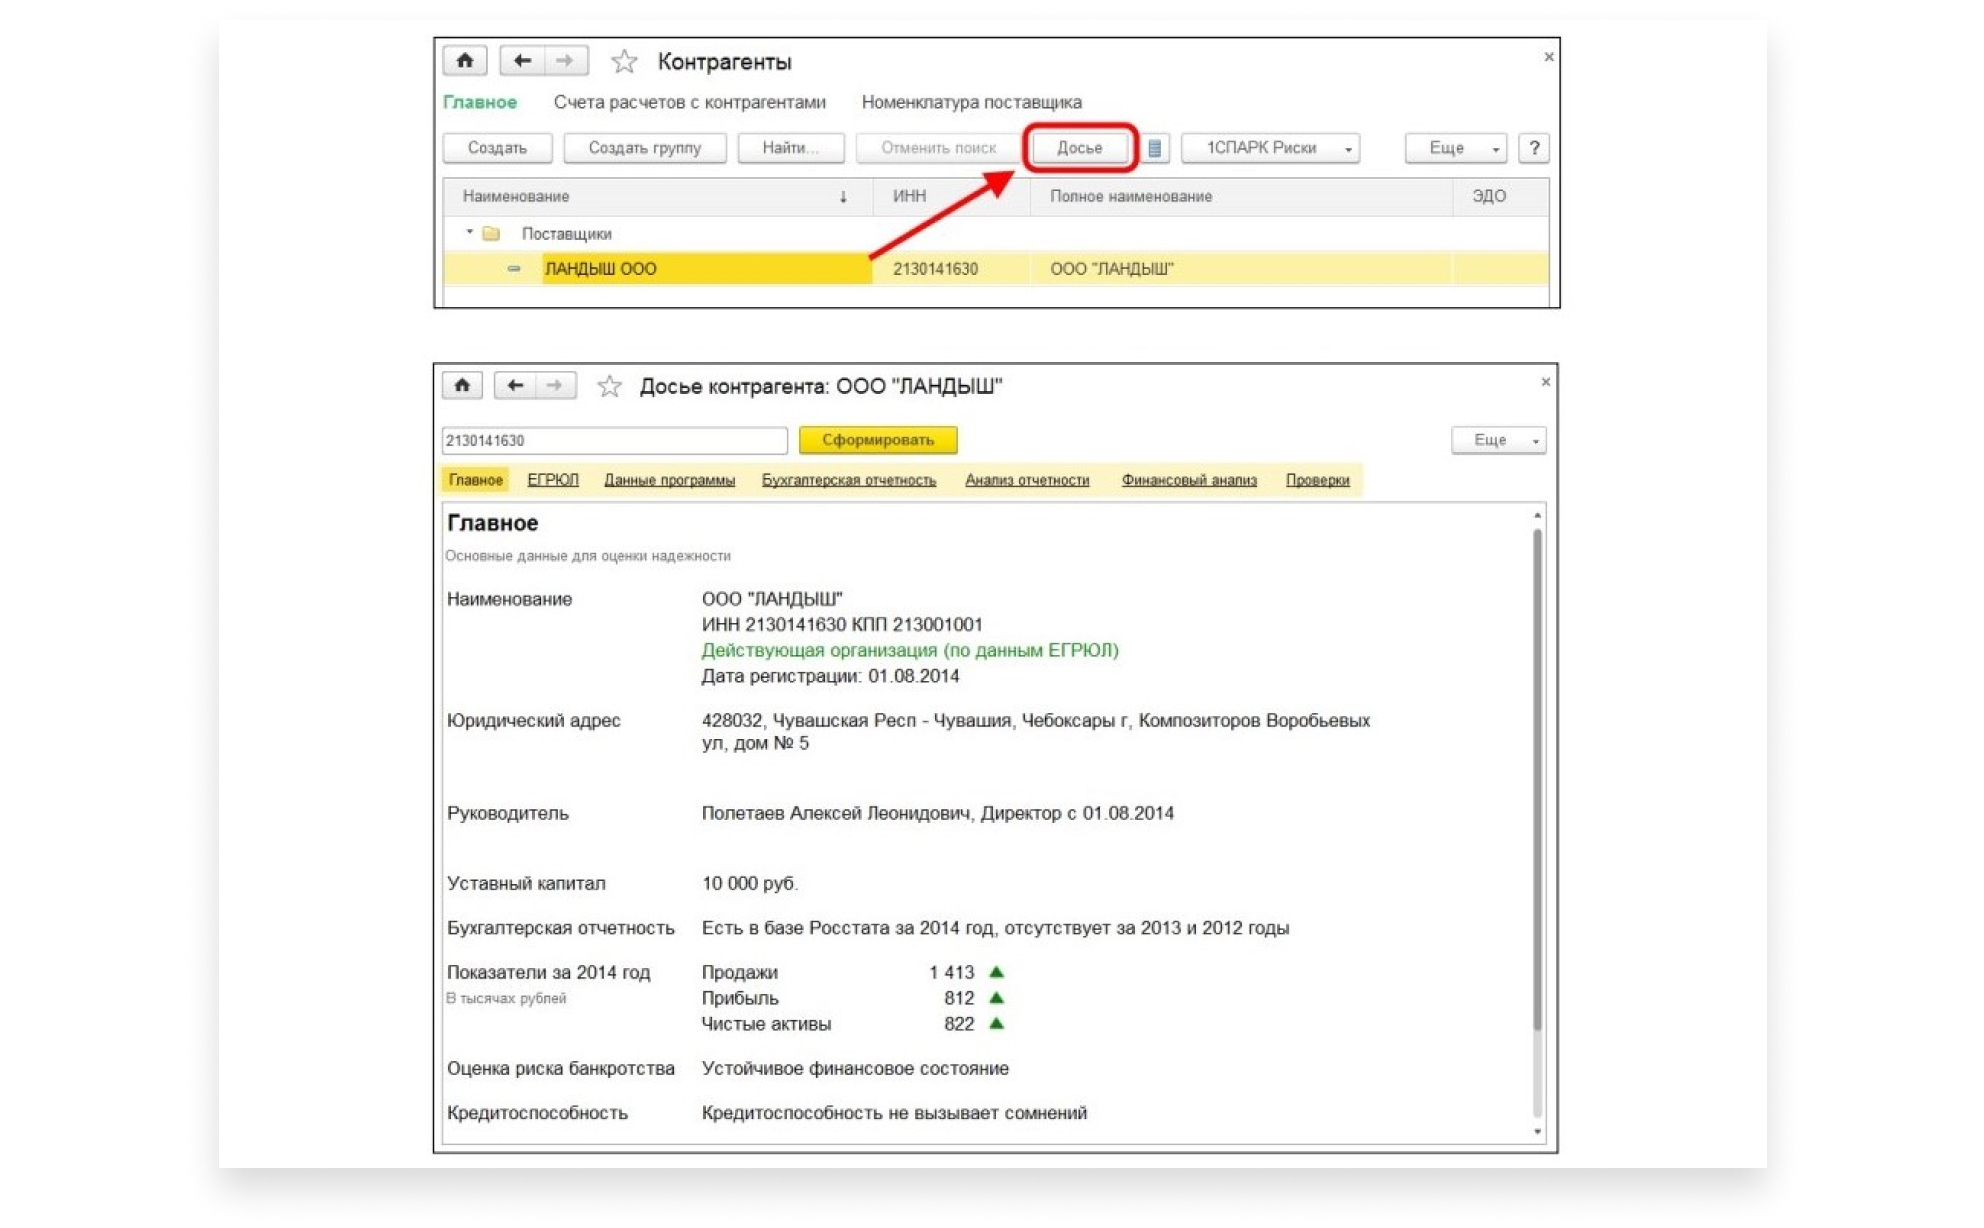This screenshot has height=1228, width=1984.
Task: Click the green up arrow next to Продажи
Action: (x=996, y=972)
